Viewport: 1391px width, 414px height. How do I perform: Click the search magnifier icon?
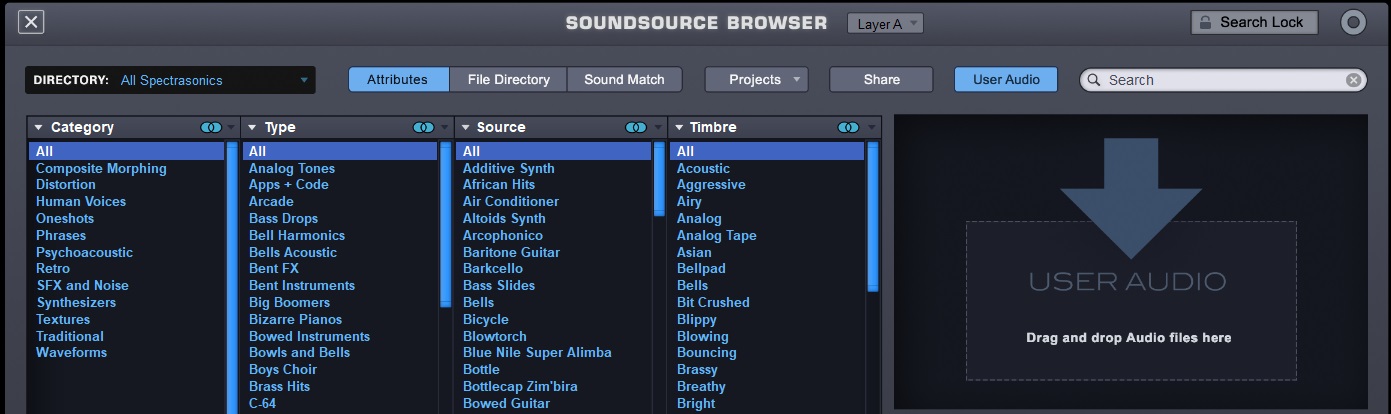point(1094,80)
